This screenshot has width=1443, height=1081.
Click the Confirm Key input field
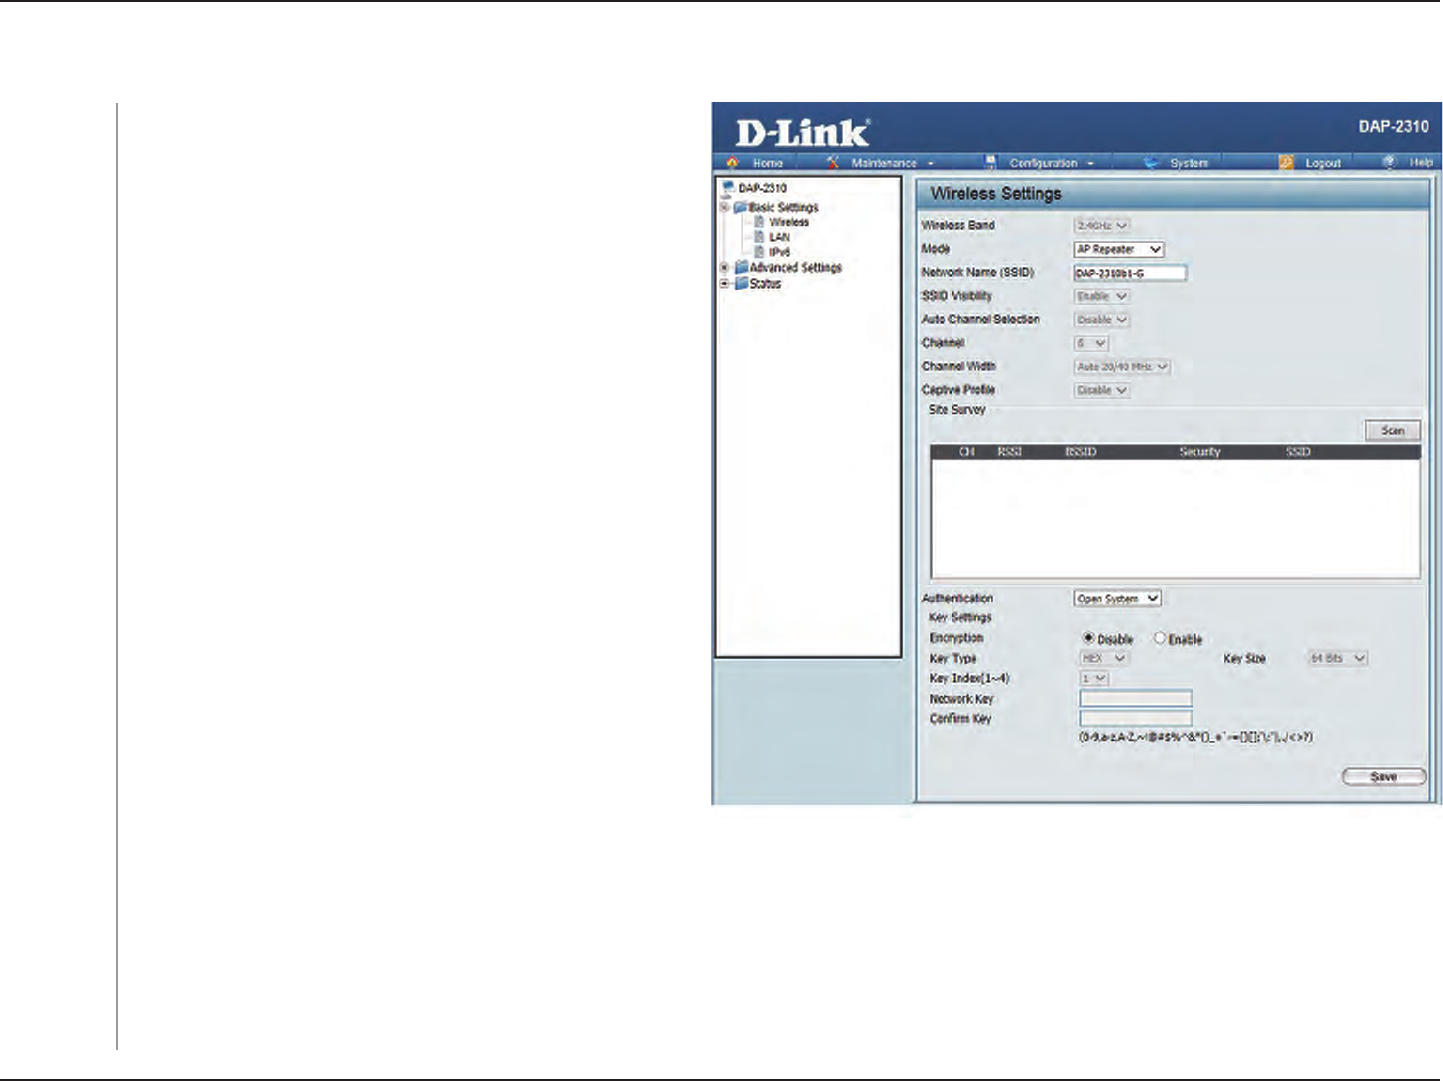pyautogui.click(x=1136, y=718)
